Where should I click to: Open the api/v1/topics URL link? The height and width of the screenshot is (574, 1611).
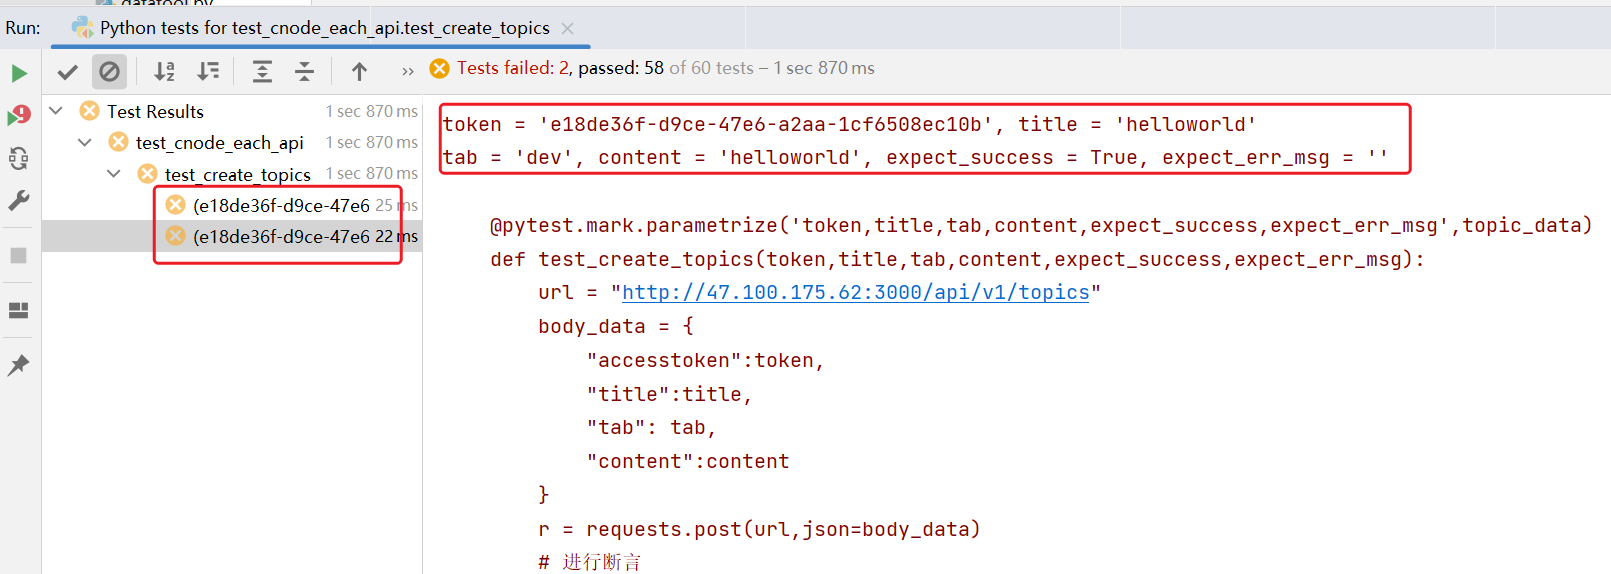[x=856, y=292]
